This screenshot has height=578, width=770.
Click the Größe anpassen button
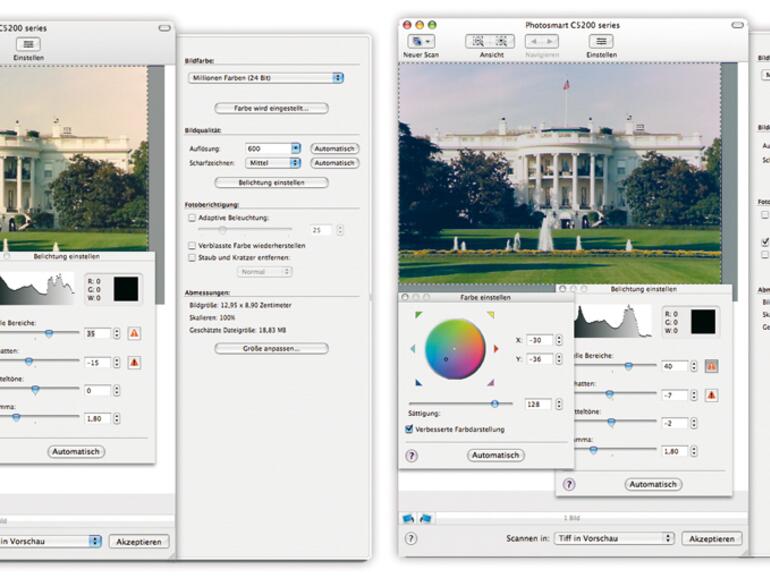coord(271,348)
